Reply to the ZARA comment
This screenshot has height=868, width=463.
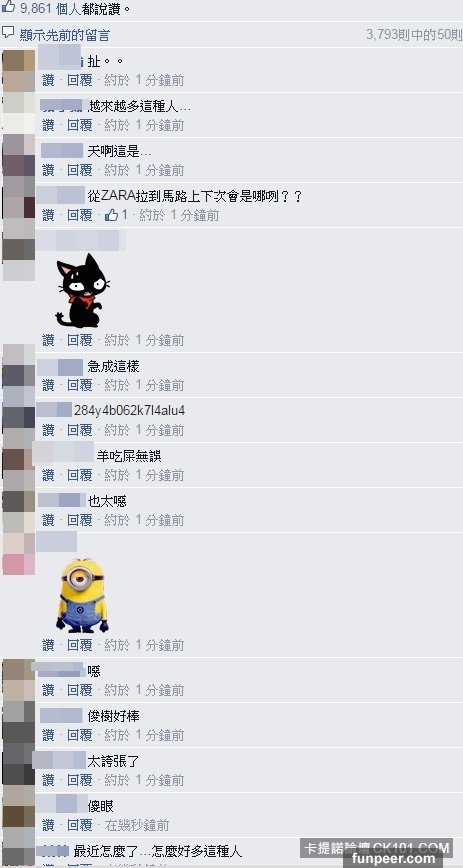click(x=80, y=215)
